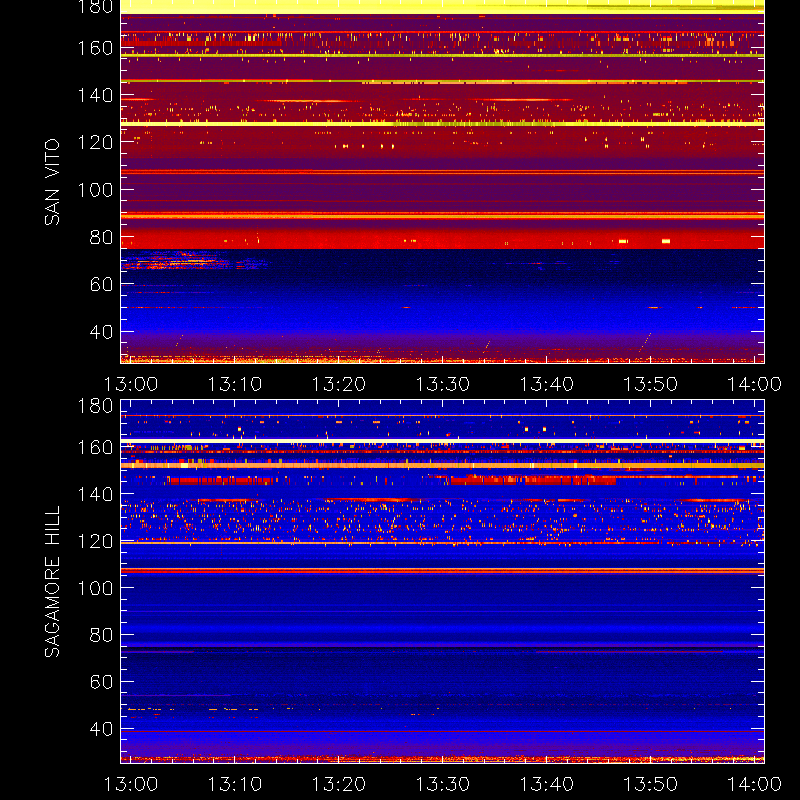Choose the 80 label on Sagamore Hill axis
Screen dimensions: 800x800
pos(102,635)
